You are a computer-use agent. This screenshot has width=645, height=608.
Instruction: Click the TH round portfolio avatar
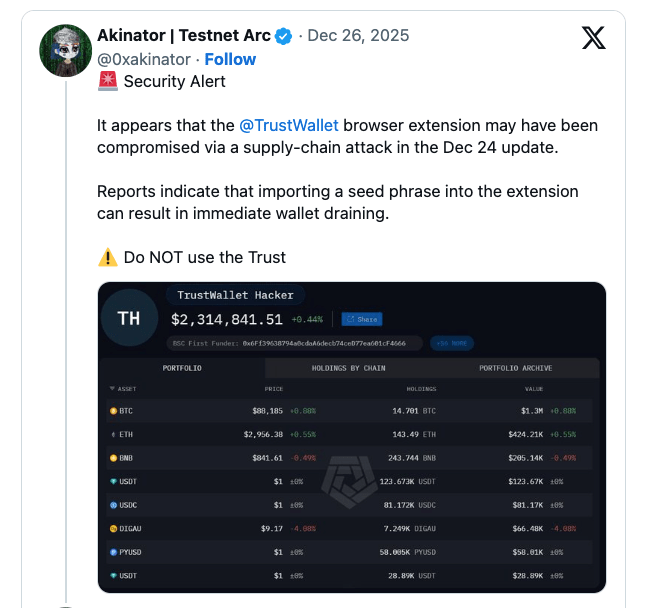click(129, 318)
